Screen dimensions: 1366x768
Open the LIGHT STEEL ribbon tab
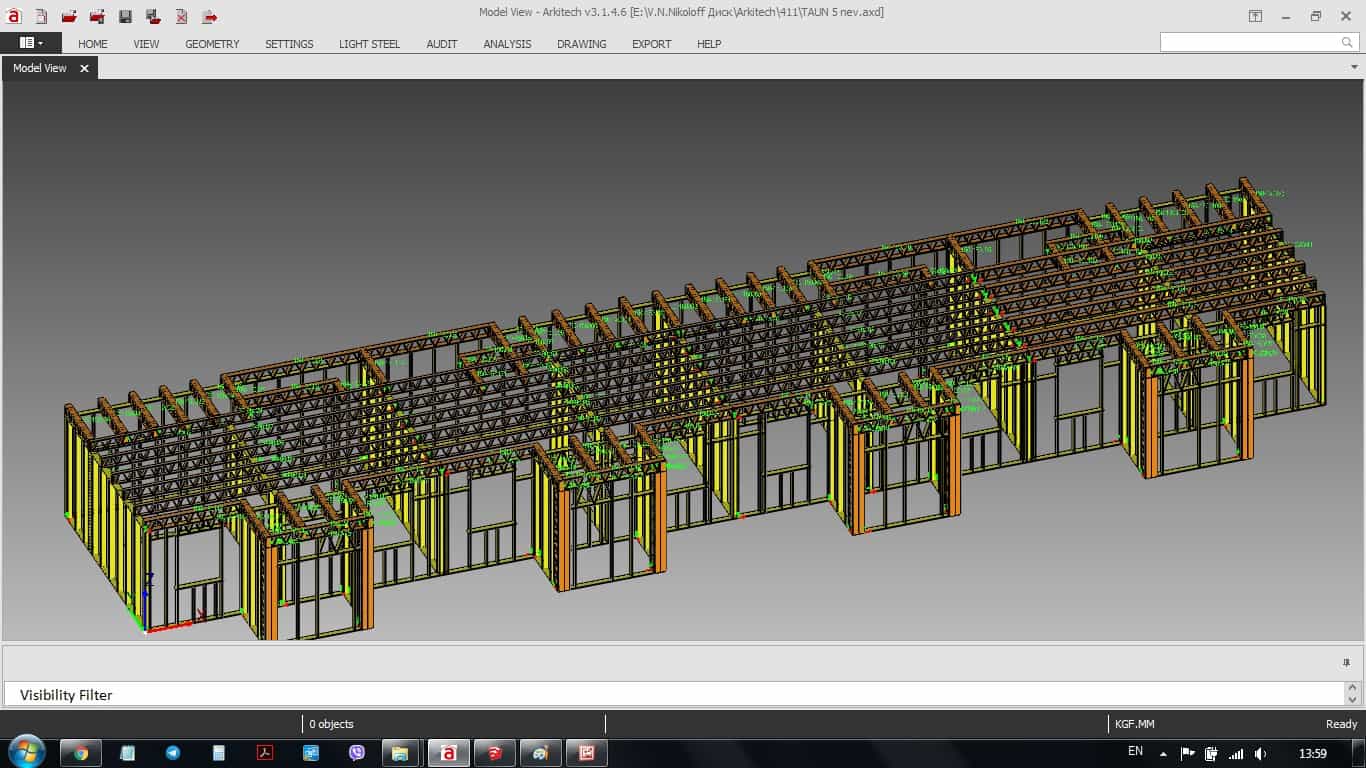click(x=369, y=44)
